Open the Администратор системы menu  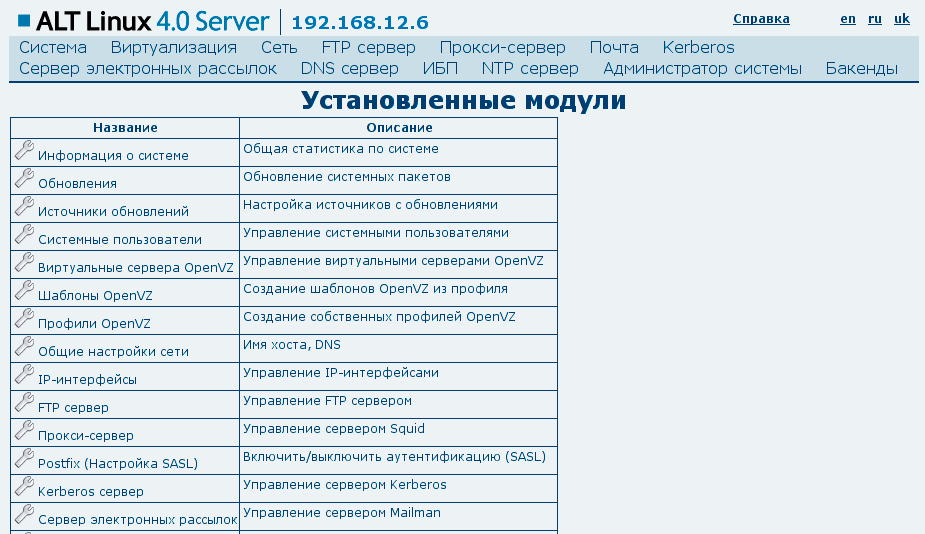703,68
